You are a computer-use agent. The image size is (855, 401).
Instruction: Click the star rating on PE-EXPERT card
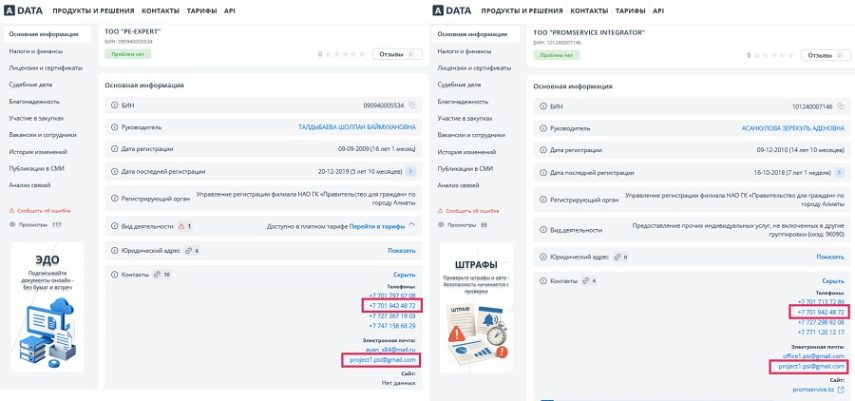click(348, 54)
